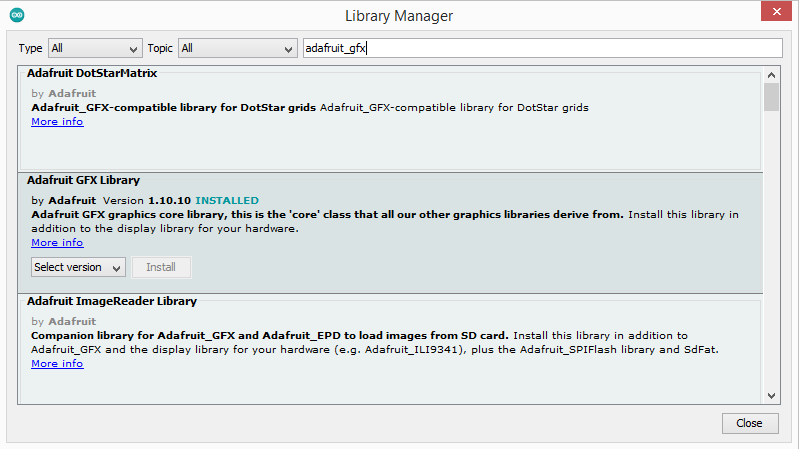The width and height of the screenshot is (799, 449).
Task: Click the Type dropdown arrow chevron
Action: [x=133, y=49]
